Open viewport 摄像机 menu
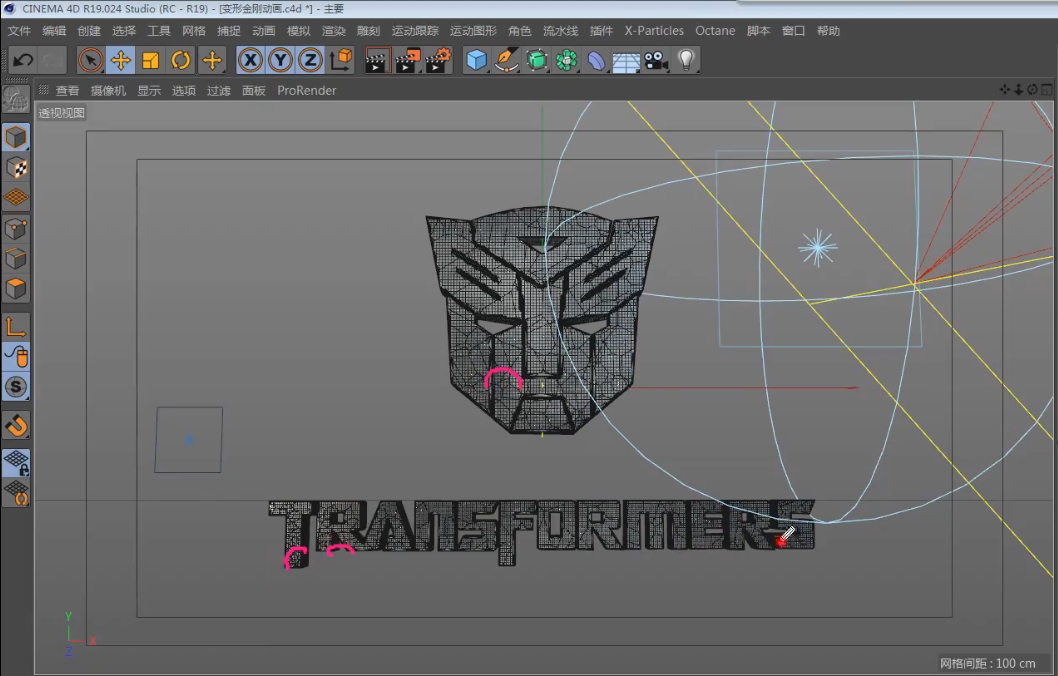1058x676 pixels. (x=109, y=90)
